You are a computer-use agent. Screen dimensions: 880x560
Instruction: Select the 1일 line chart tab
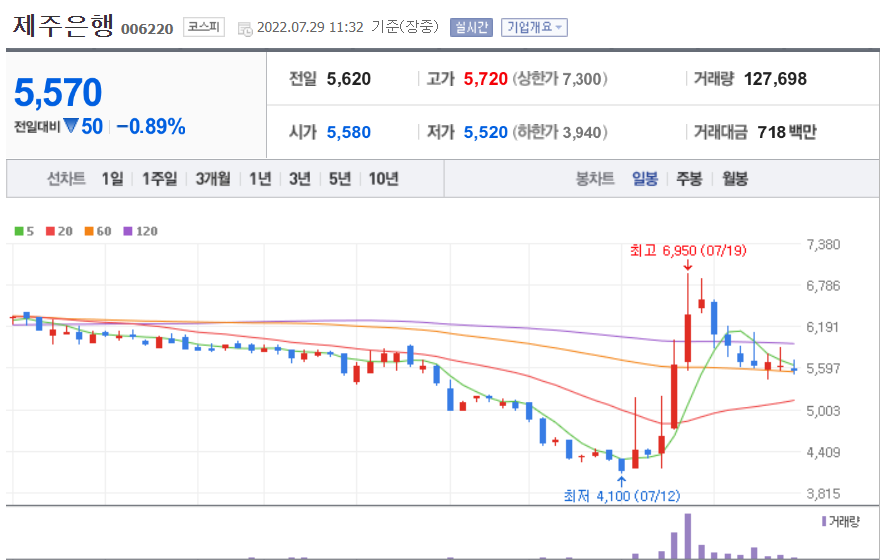pos(112,178)
